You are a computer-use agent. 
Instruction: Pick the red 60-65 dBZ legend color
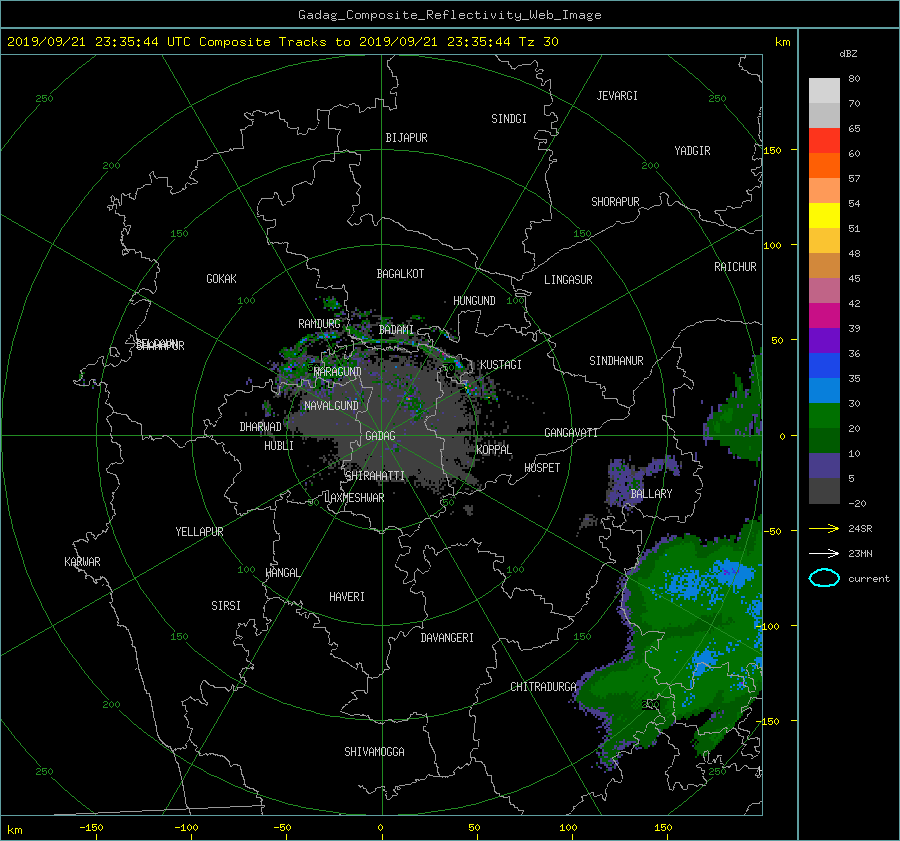click(824, 141)
